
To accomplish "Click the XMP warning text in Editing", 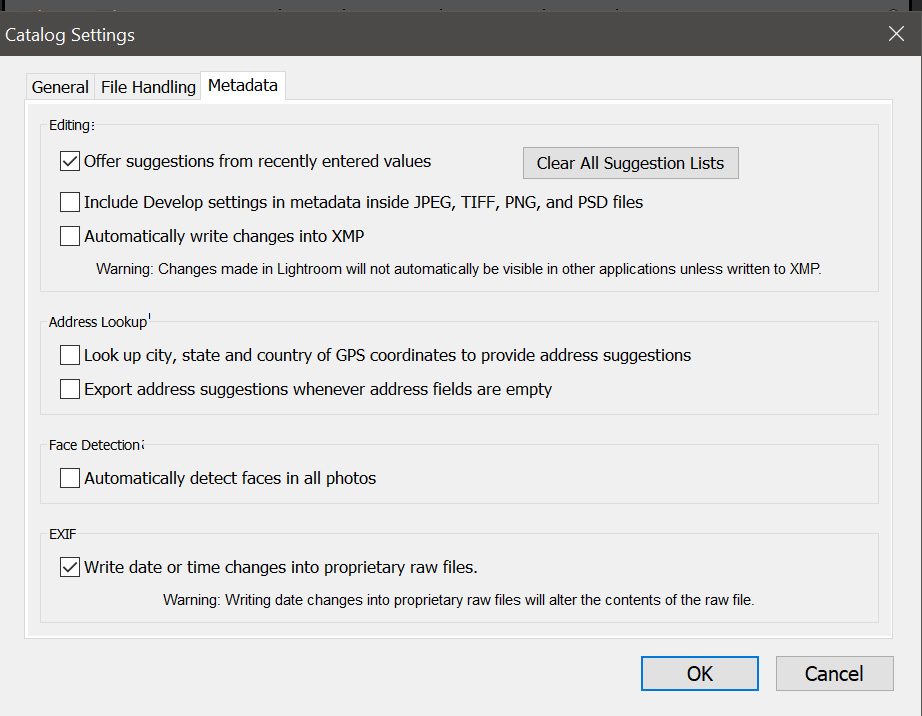I will tap(458, 269).
